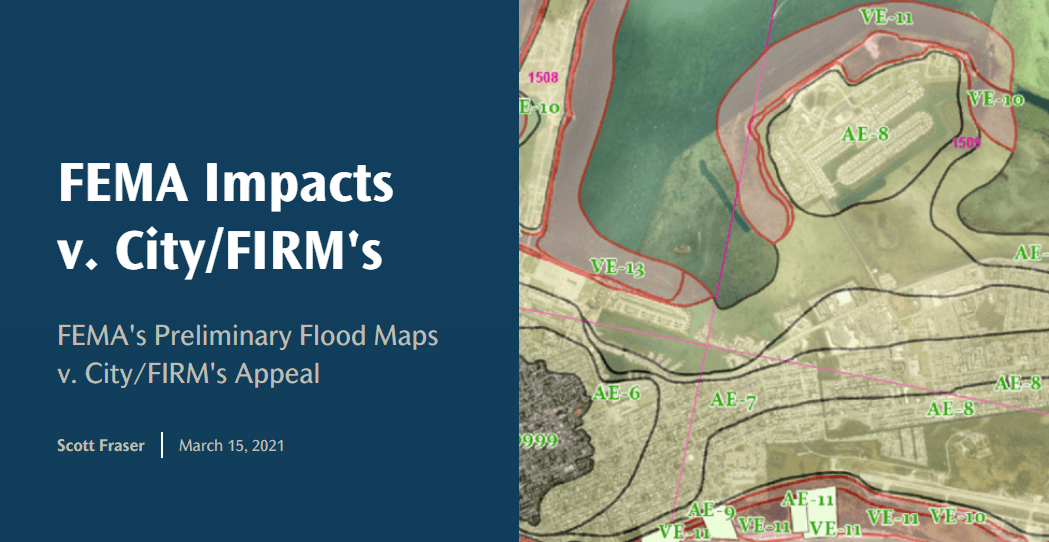
Task: Click the 'AE-7' flood zone label
Action: pos(733,401)
